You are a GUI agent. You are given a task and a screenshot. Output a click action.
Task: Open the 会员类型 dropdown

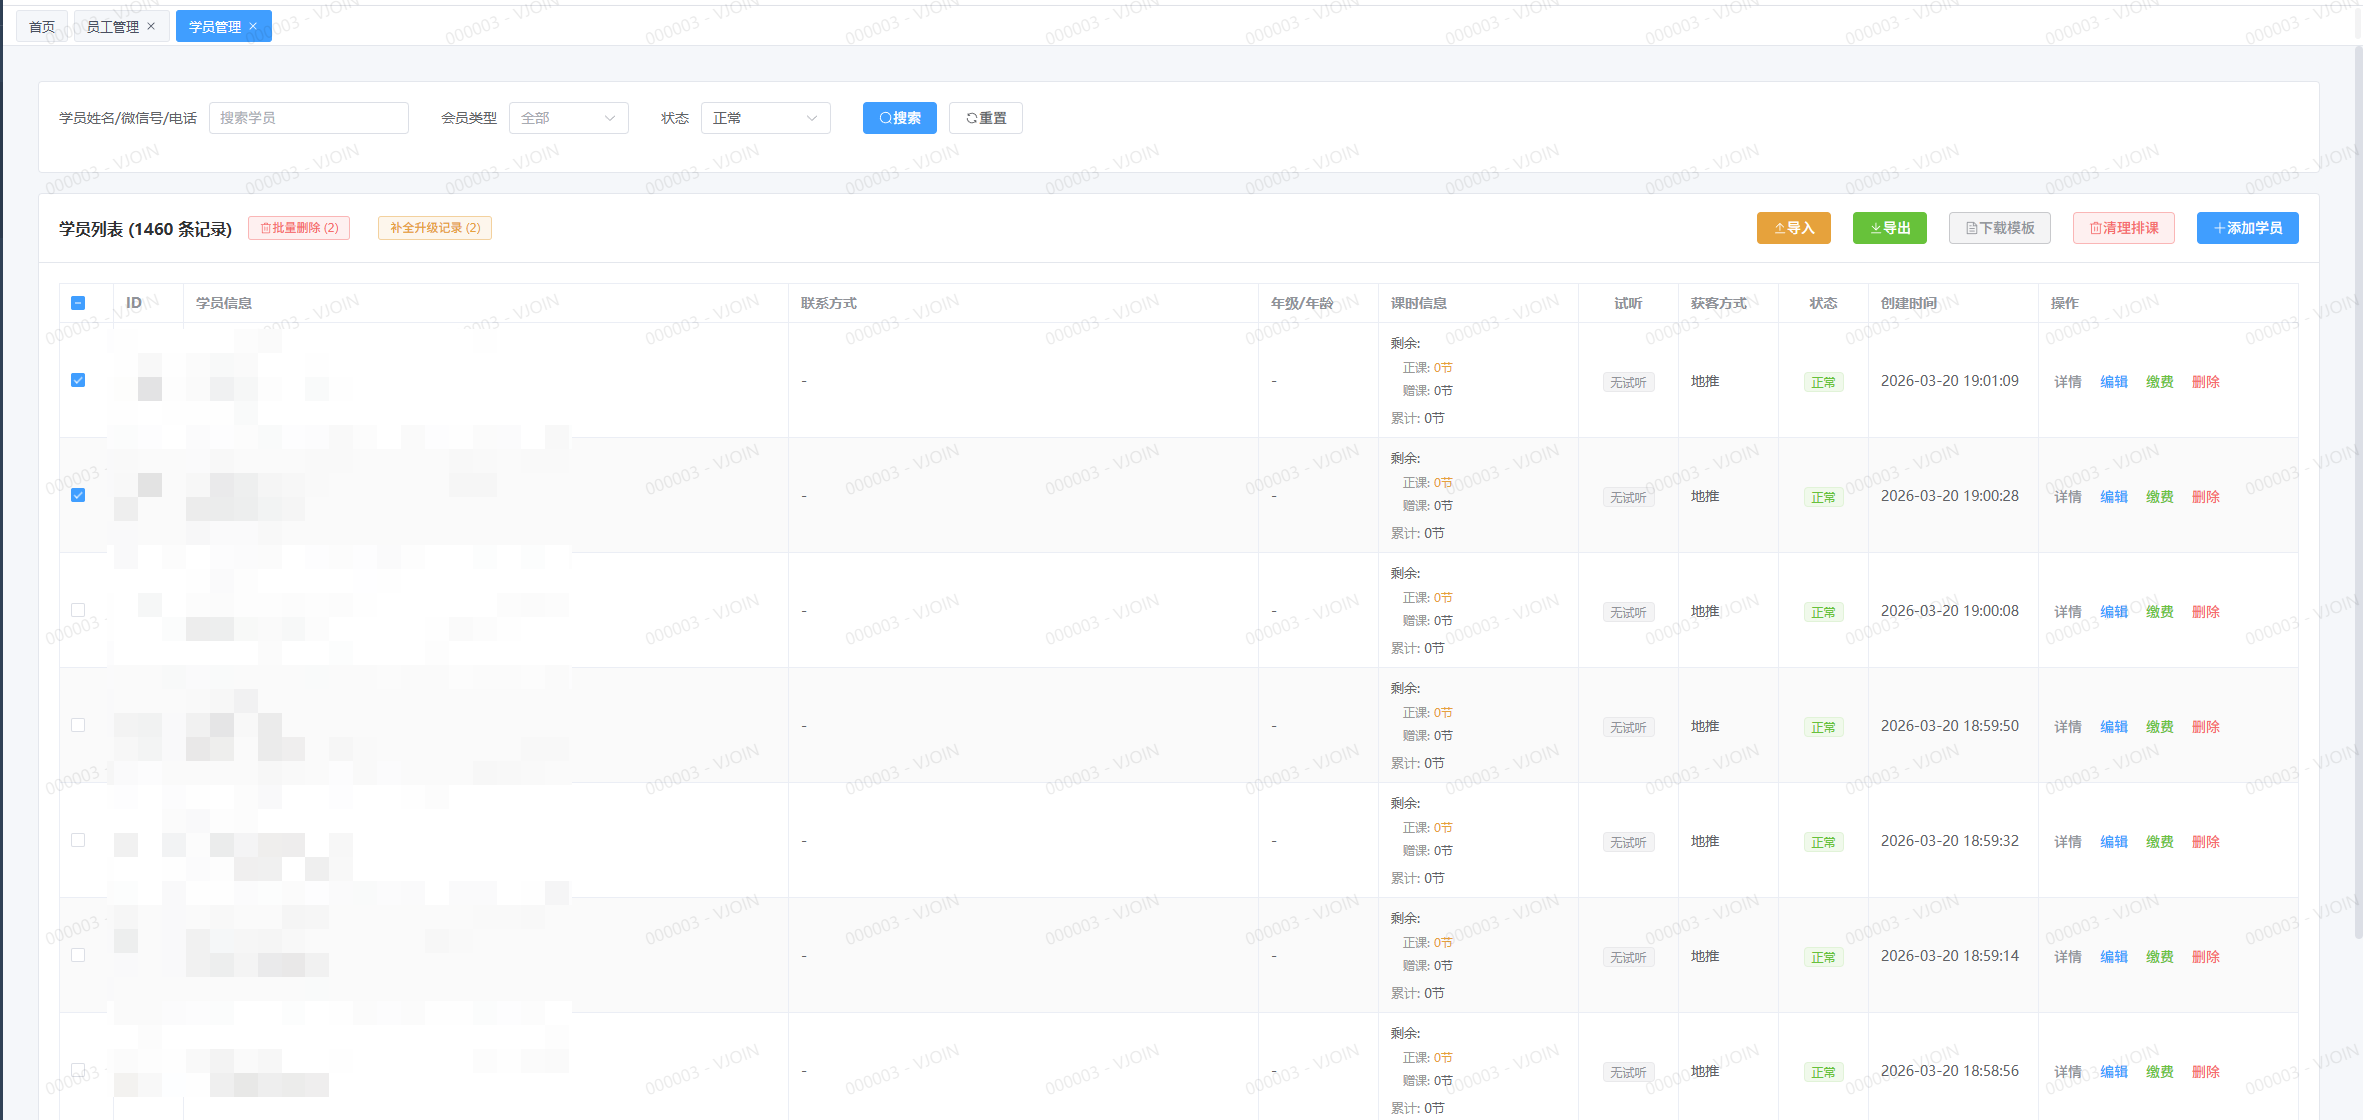568,118
